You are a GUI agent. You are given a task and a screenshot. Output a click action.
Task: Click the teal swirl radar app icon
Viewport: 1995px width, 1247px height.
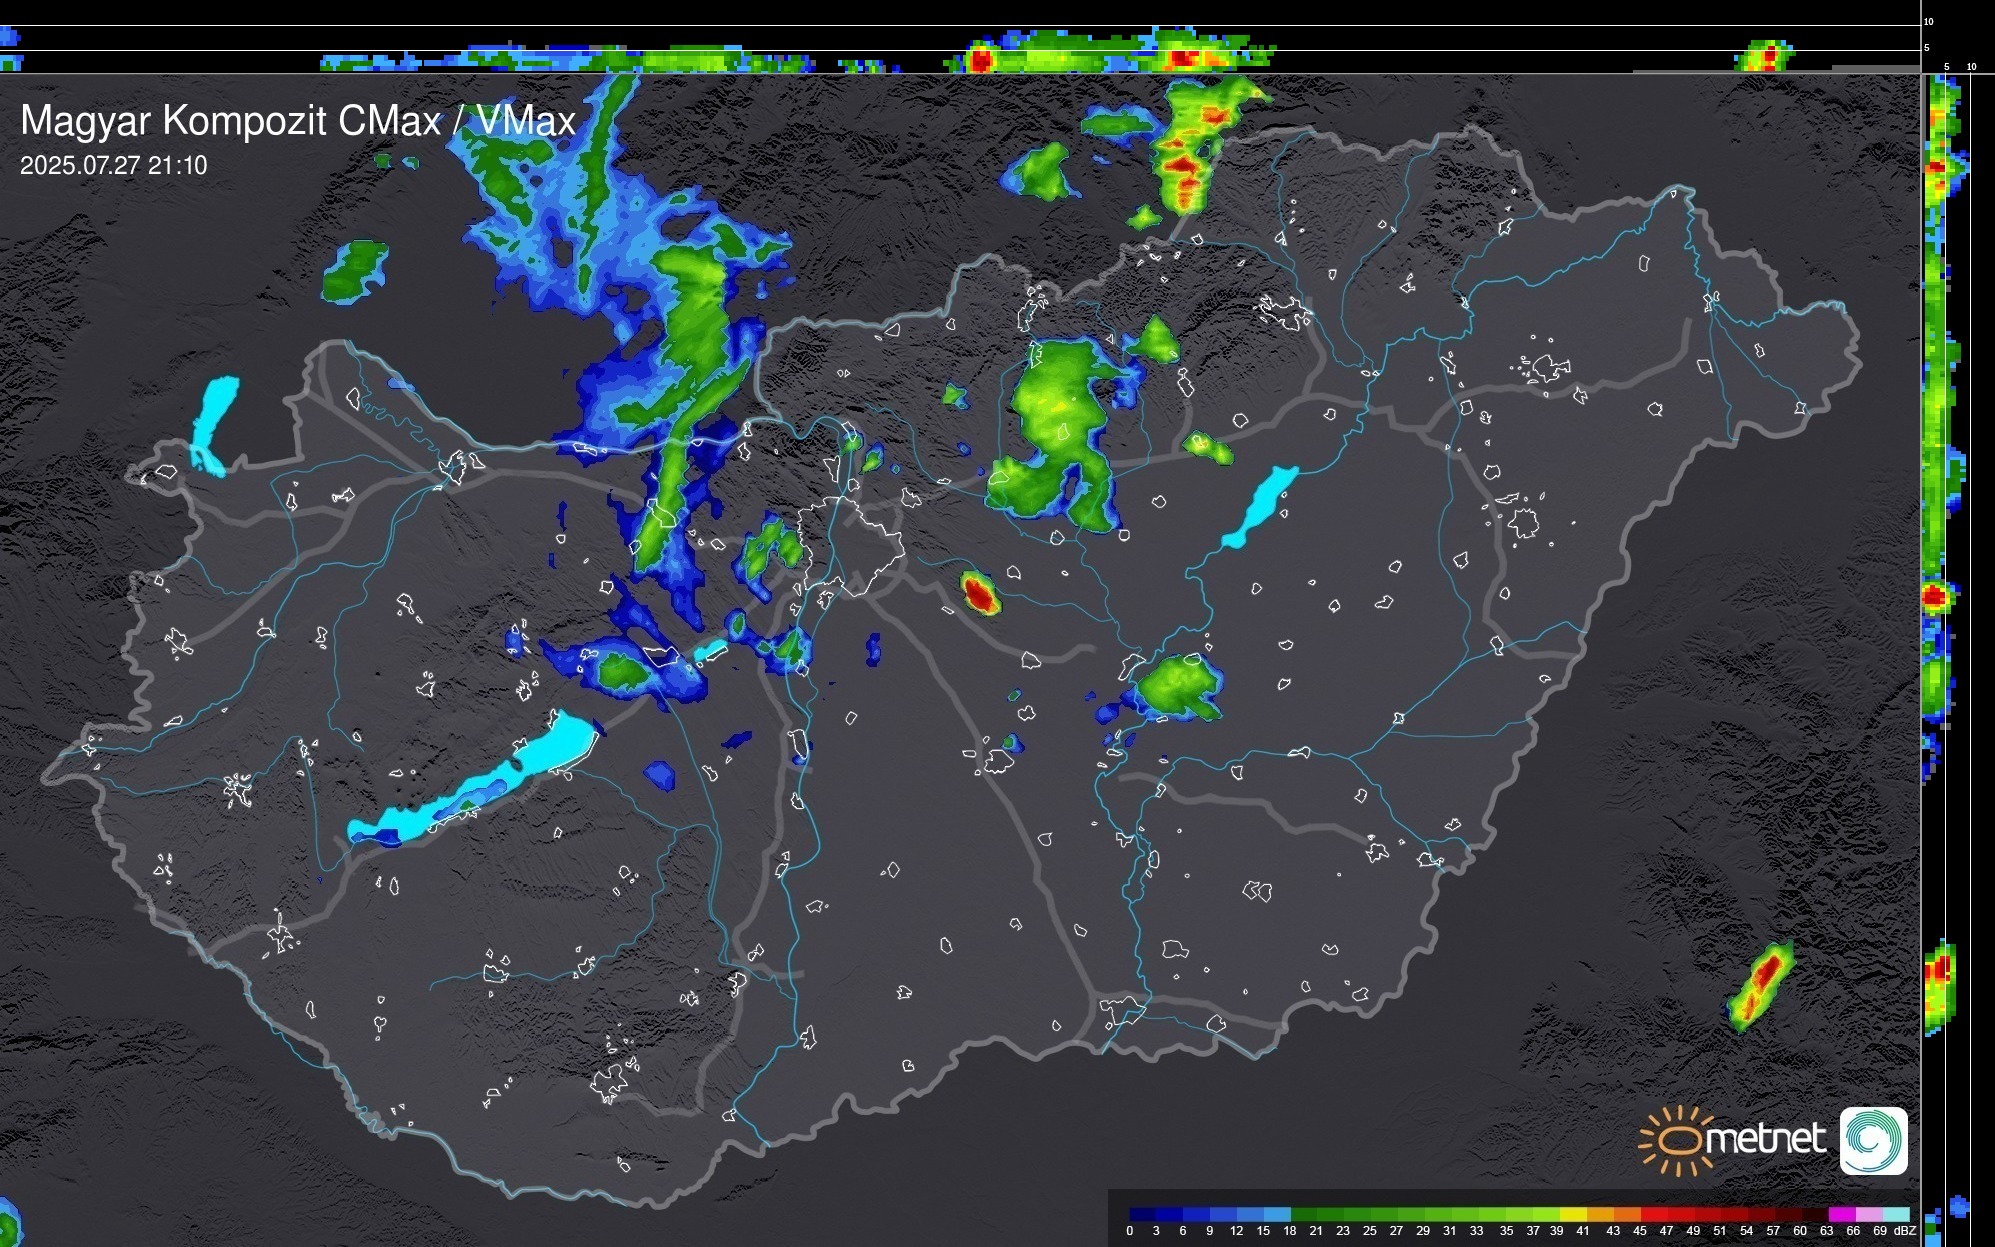pyautogui.click(x=1873, y=1140)
